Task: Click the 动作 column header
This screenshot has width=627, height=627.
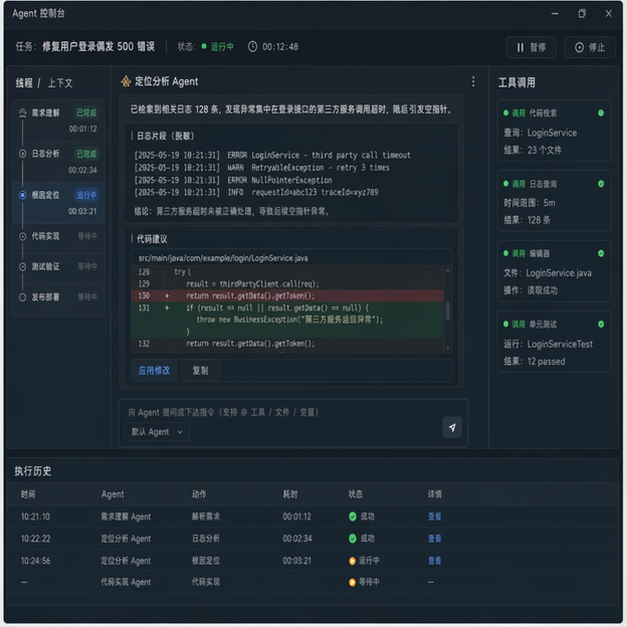Action: [199, 494]
